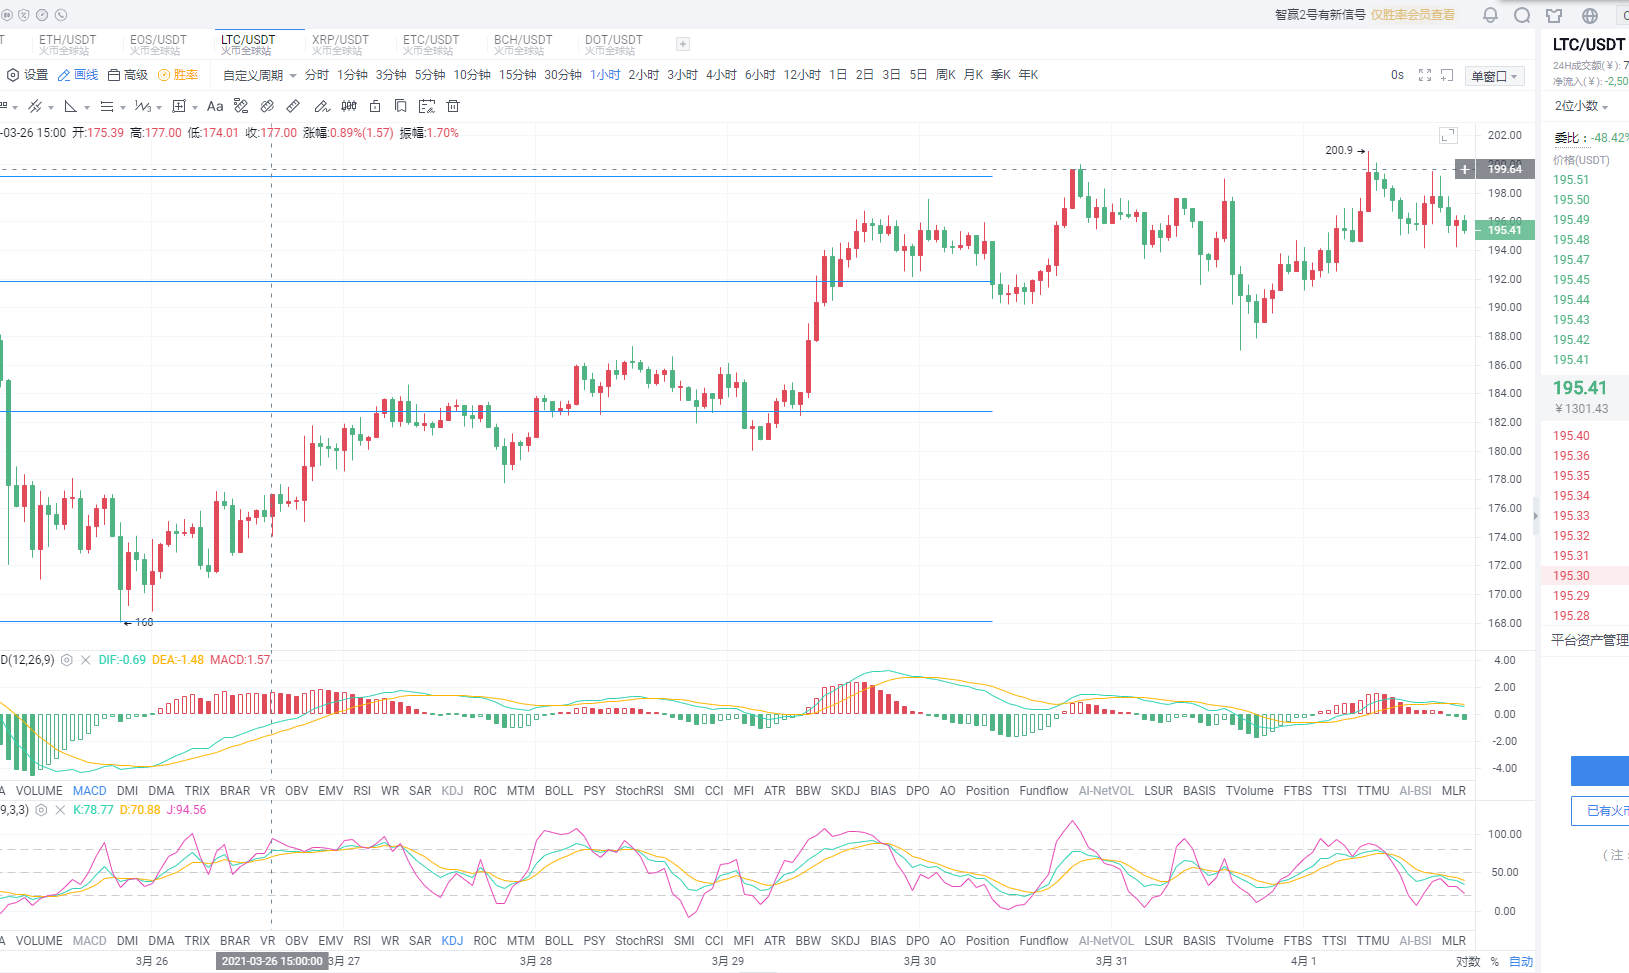Click the add-window icon beside fullscreen

[1447, 75]
